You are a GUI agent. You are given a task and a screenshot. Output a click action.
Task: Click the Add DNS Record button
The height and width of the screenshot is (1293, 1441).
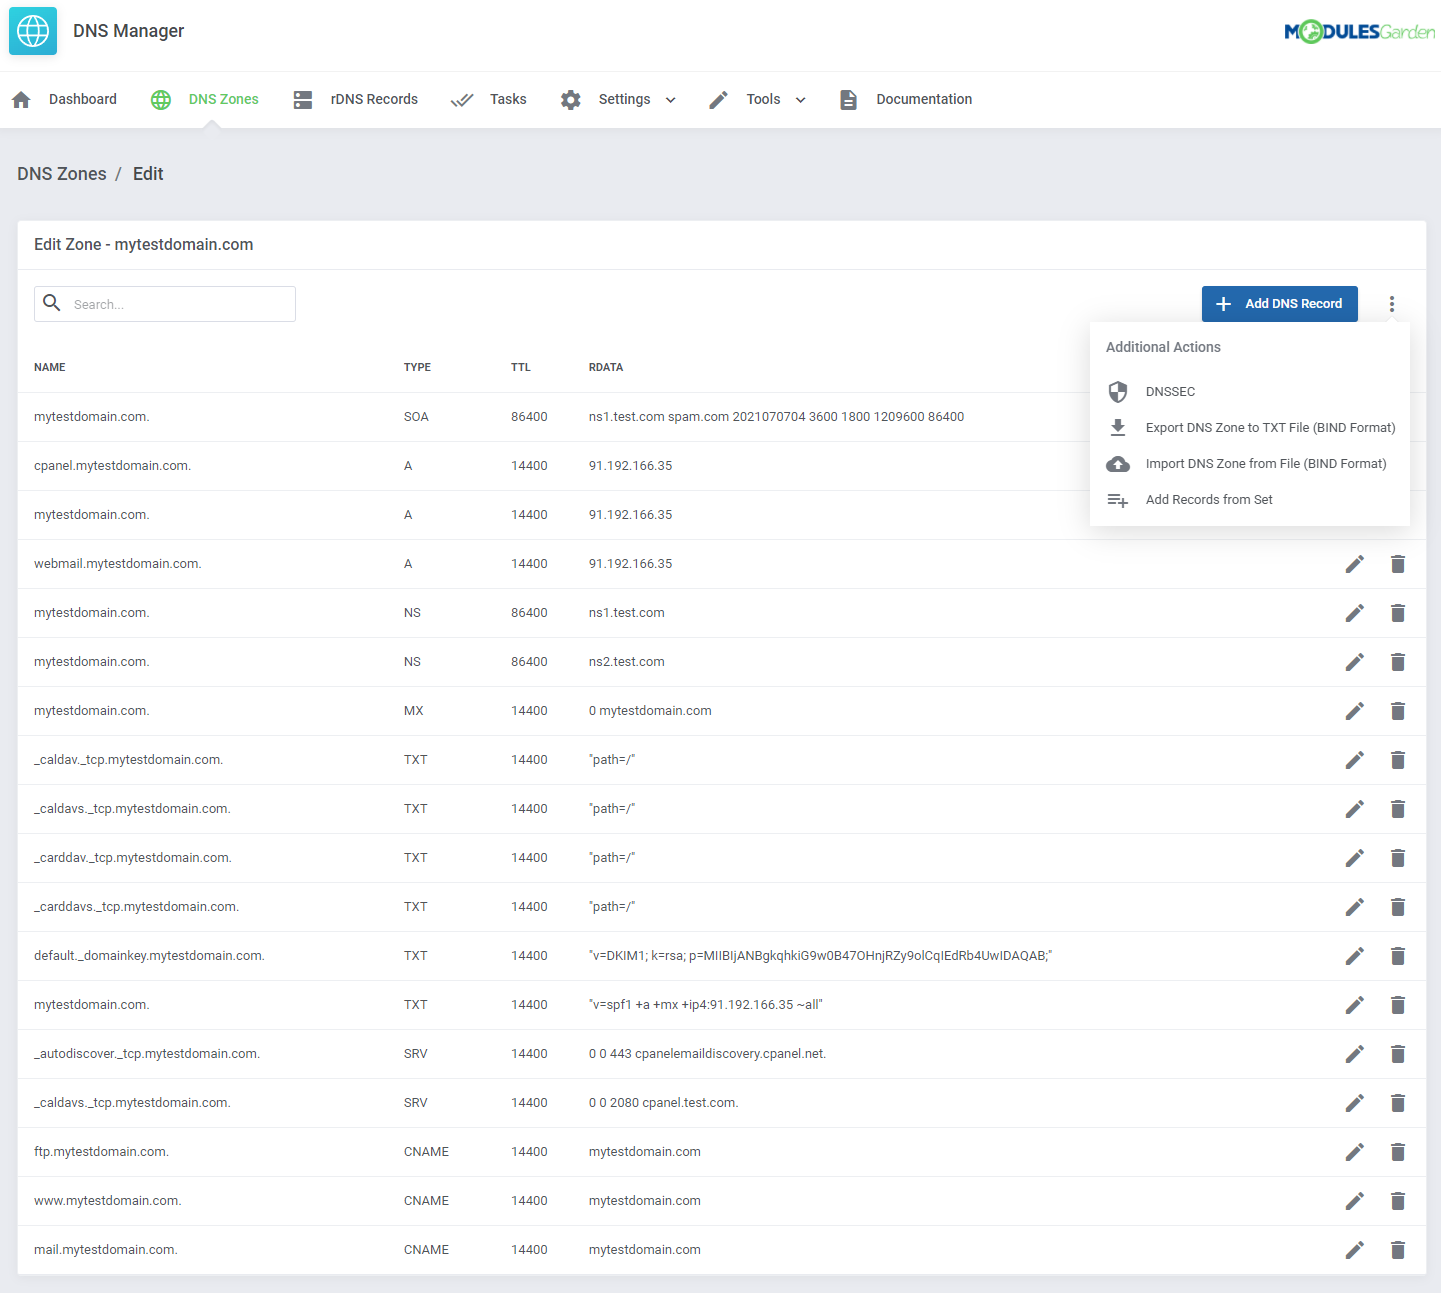[x=1279, y=303]
